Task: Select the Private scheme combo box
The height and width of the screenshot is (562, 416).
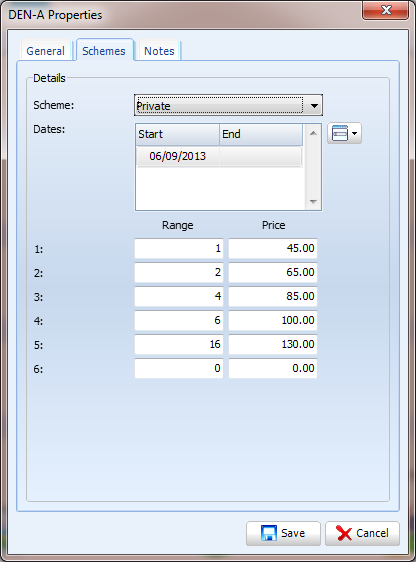Action: (x=228, y=105)
